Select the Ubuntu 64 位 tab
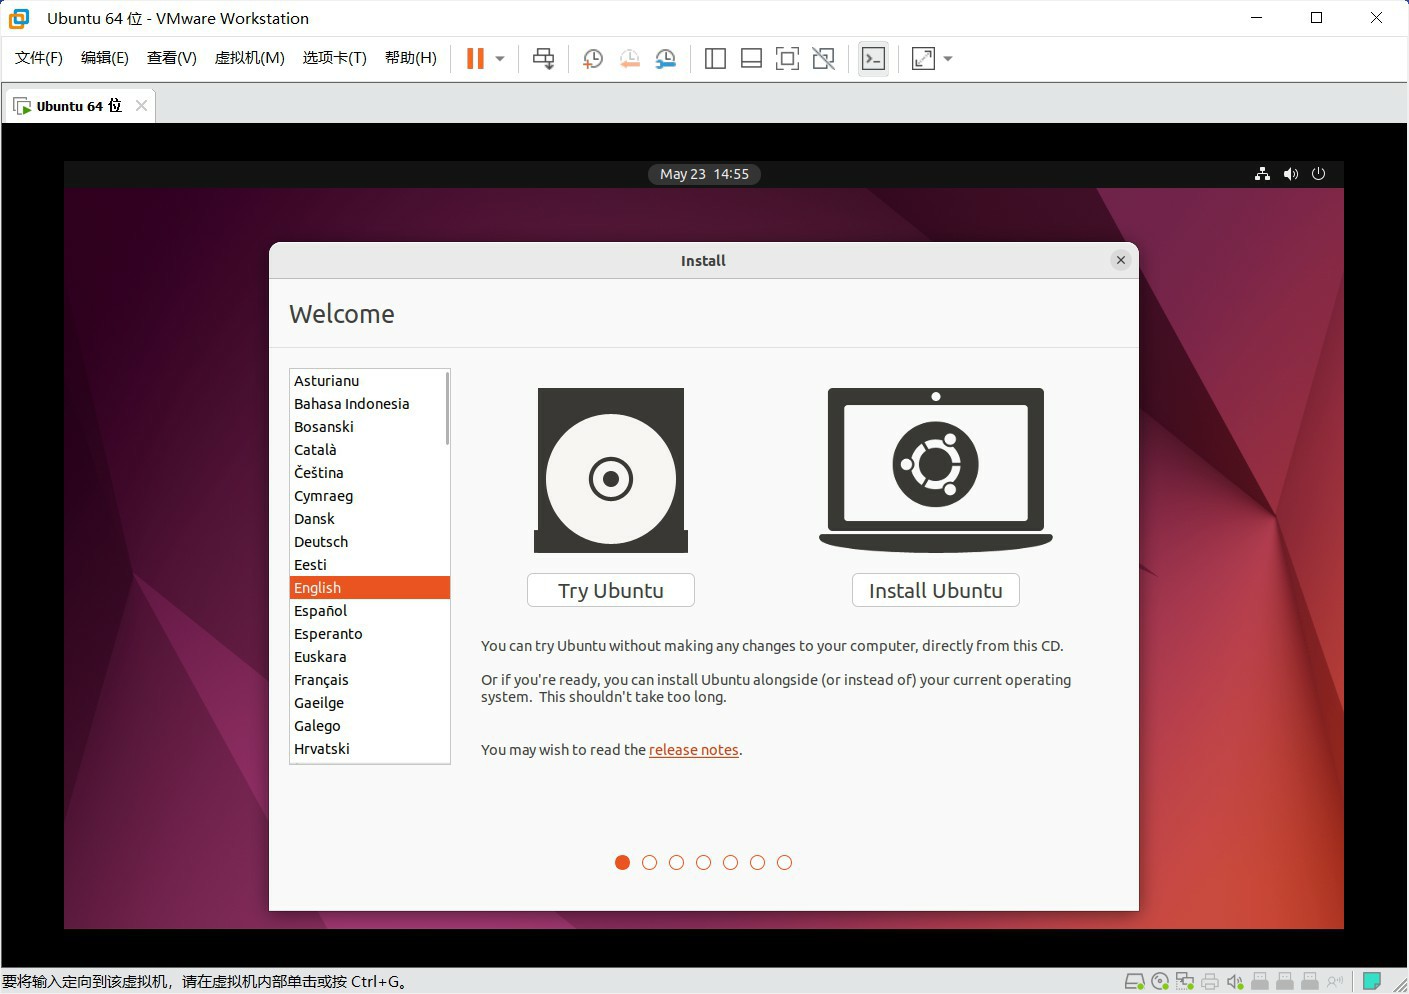 tap(79, 106)
